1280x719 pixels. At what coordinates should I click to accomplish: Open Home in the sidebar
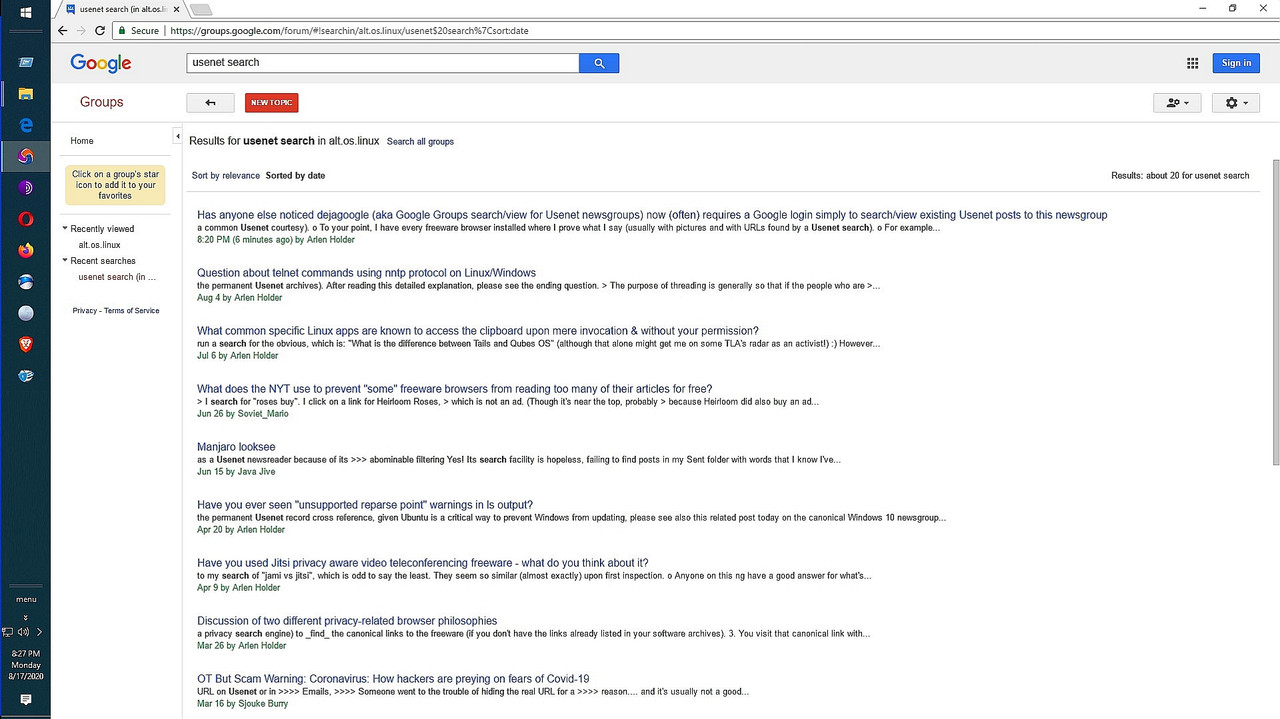click(82, 141)
